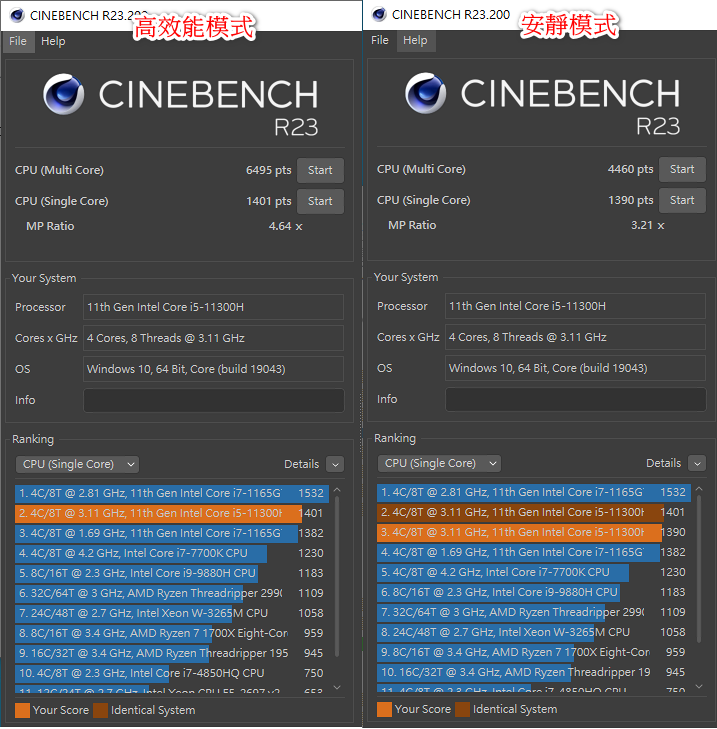Click ranking scroll-down arrow in left window
Image resolution: width=717 pixels, height=729 pixels.
[337, 687]
